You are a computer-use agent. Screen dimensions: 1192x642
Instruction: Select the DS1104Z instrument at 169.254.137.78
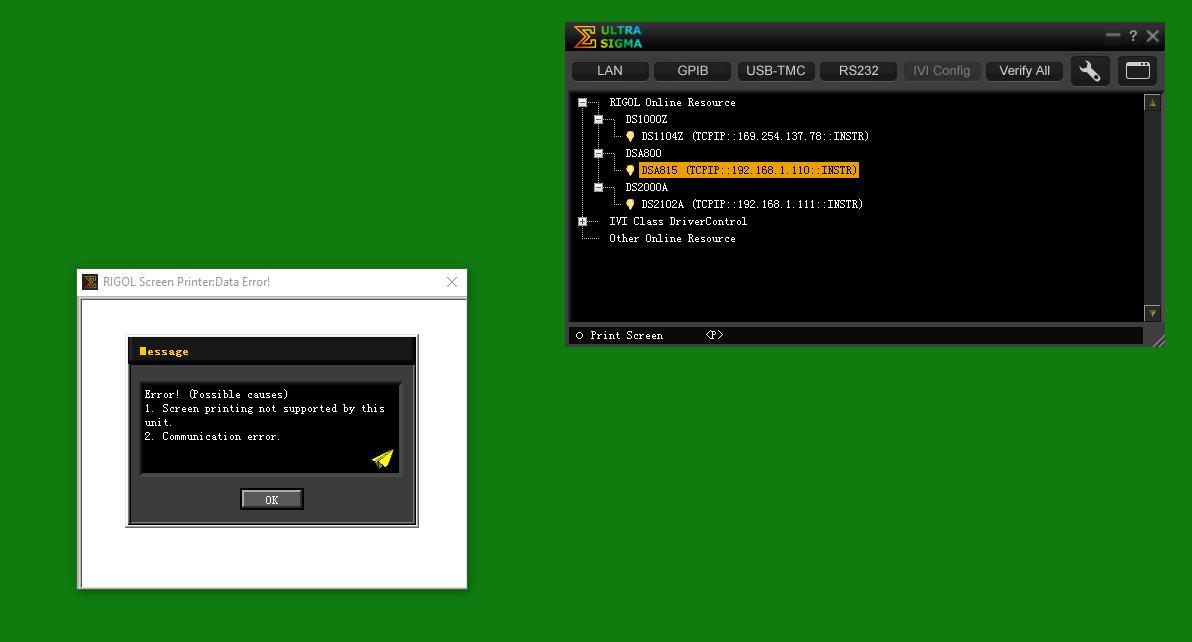pyautogui.click(x=754, y=137)
